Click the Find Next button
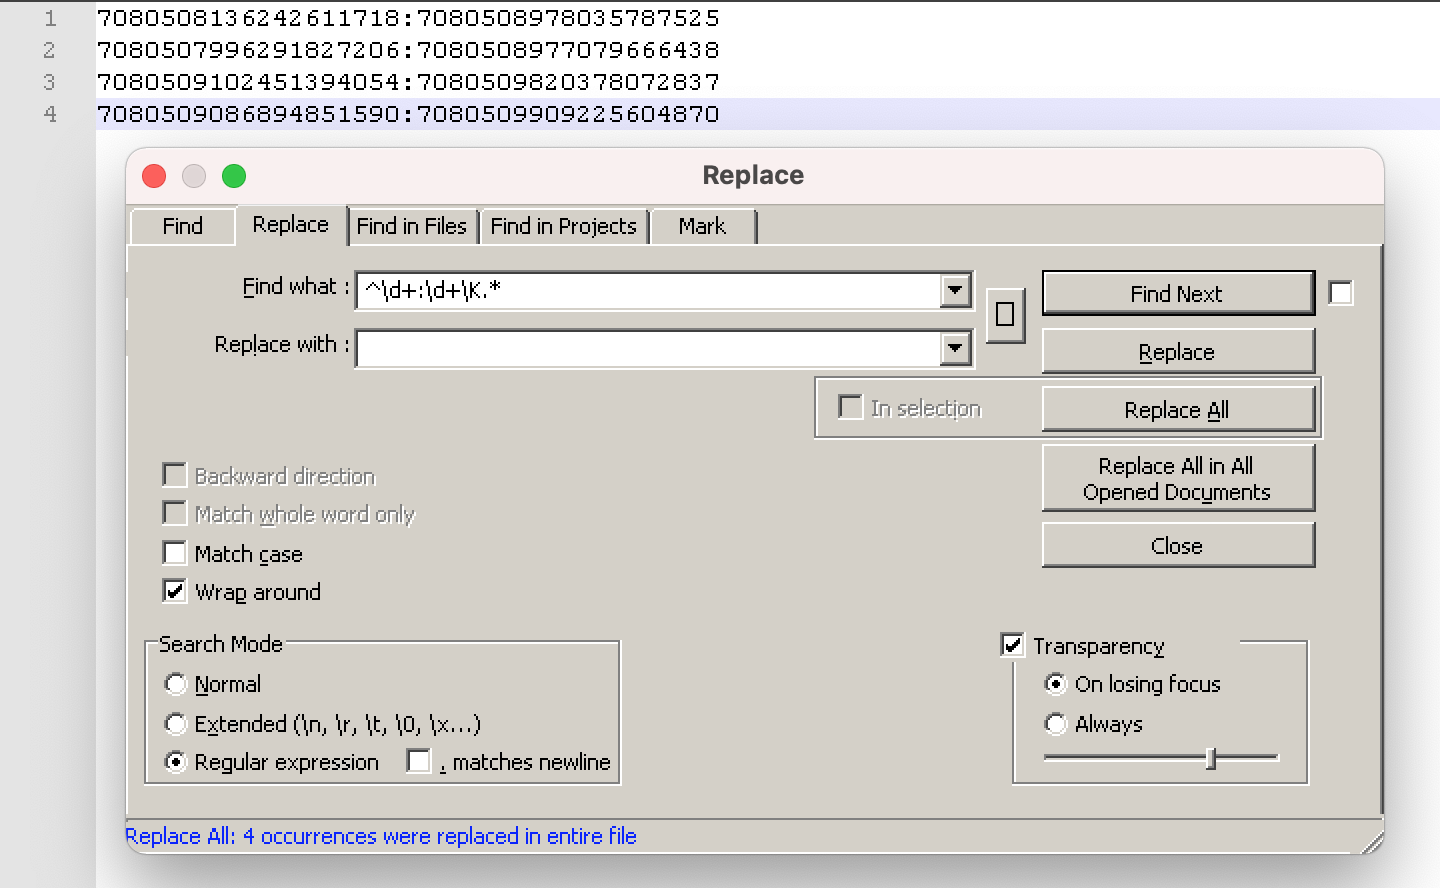 pyautogui.click(x=1178, y=293)
